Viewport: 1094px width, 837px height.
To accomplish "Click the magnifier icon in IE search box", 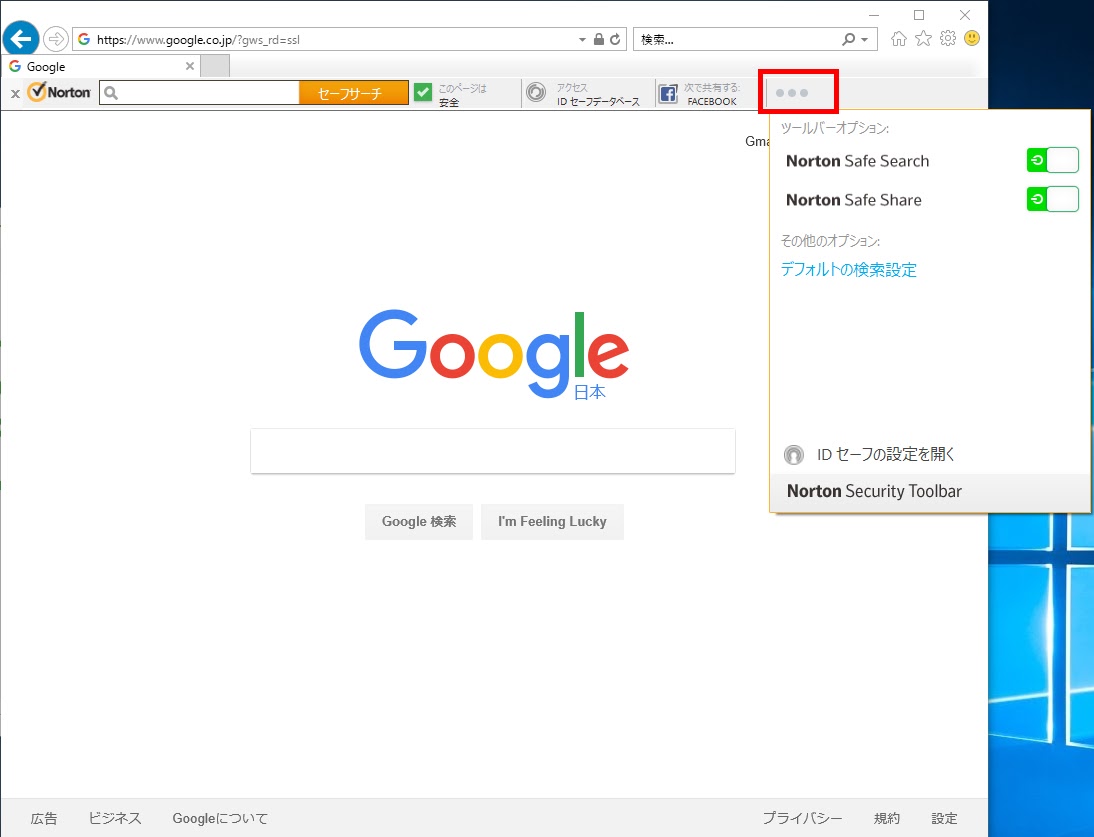I will 848,40.
